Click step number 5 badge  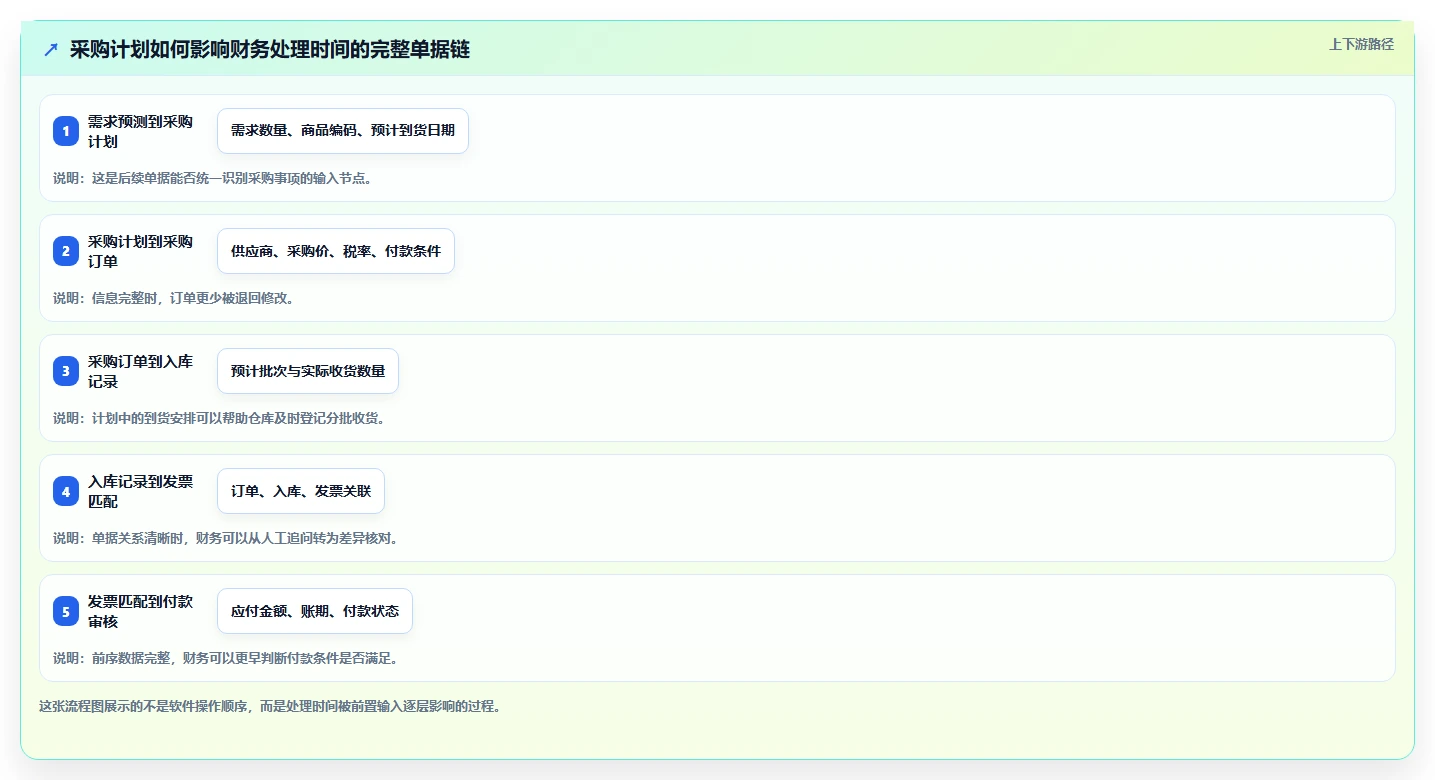pyautogui.click(x=66, y=611)
